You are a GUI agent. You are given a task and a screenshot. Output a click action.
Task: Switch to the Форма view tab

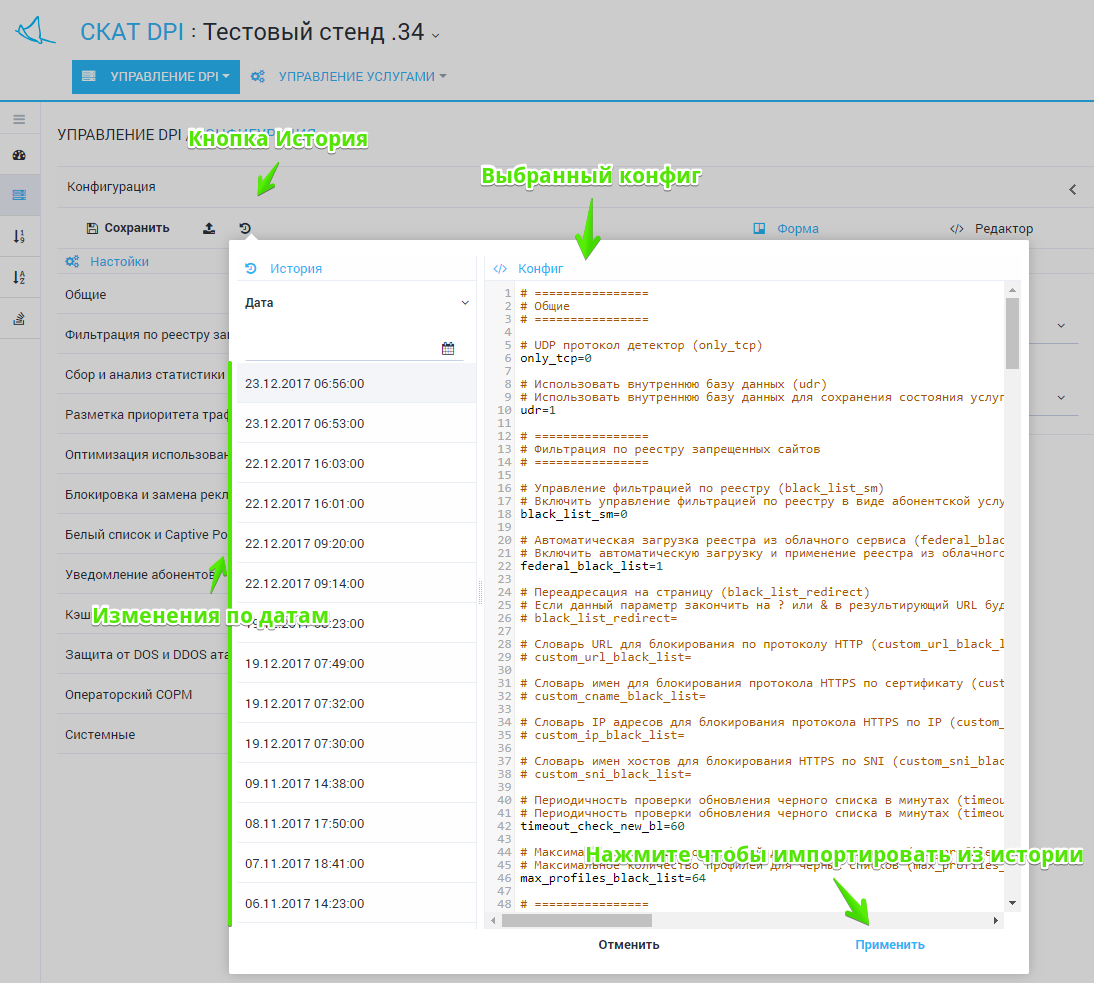[786, 229]
